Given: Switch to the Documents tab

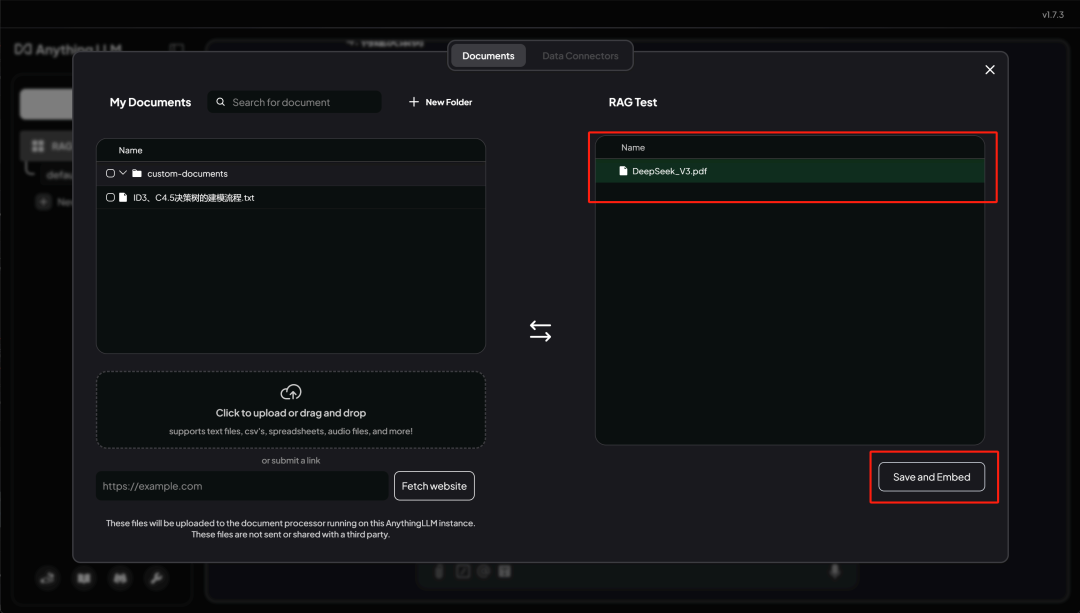Looking at the screenshot, I should point(488,56).
